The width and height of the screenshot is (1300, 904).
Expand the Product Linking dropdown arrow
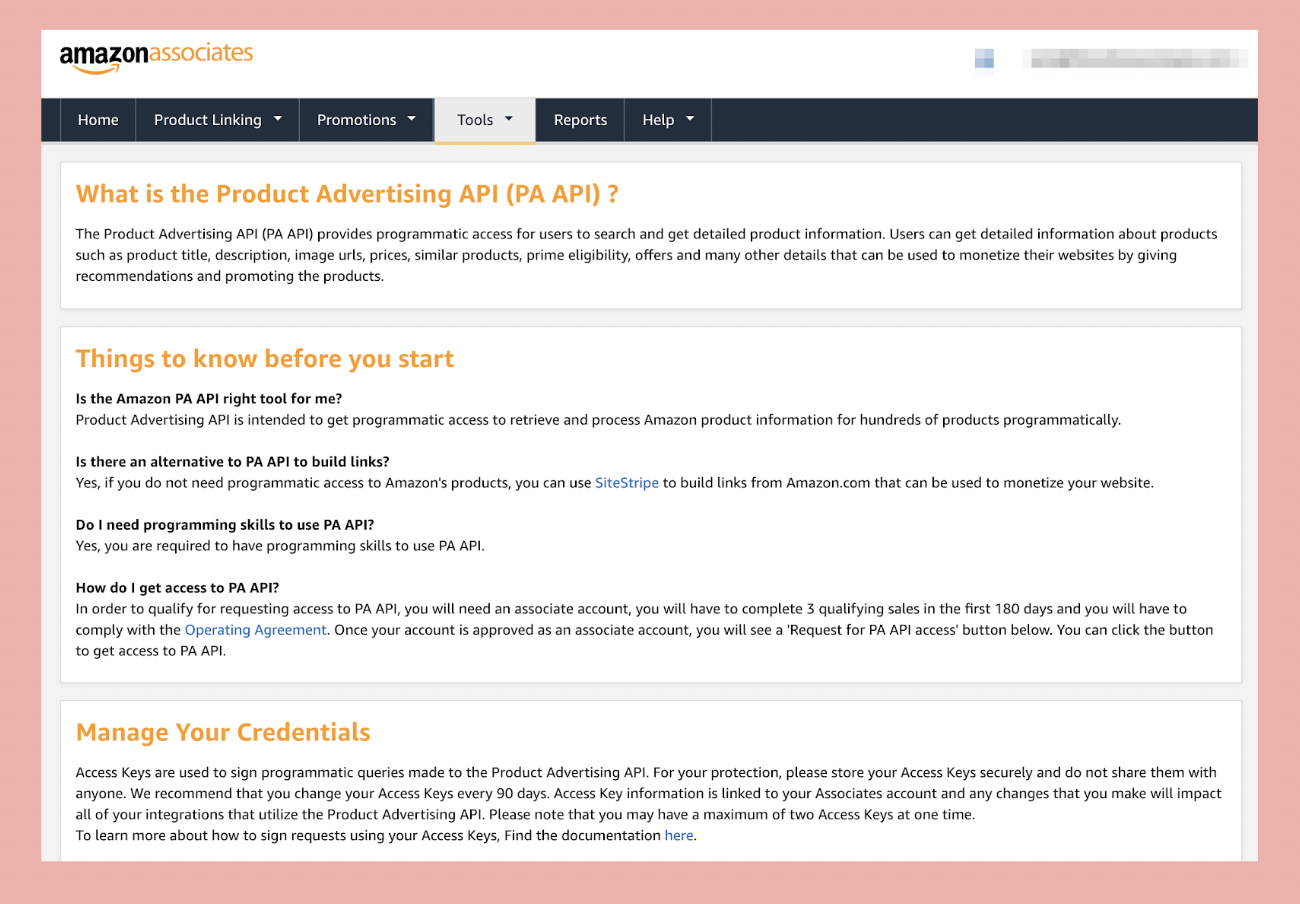coord(279,119)
